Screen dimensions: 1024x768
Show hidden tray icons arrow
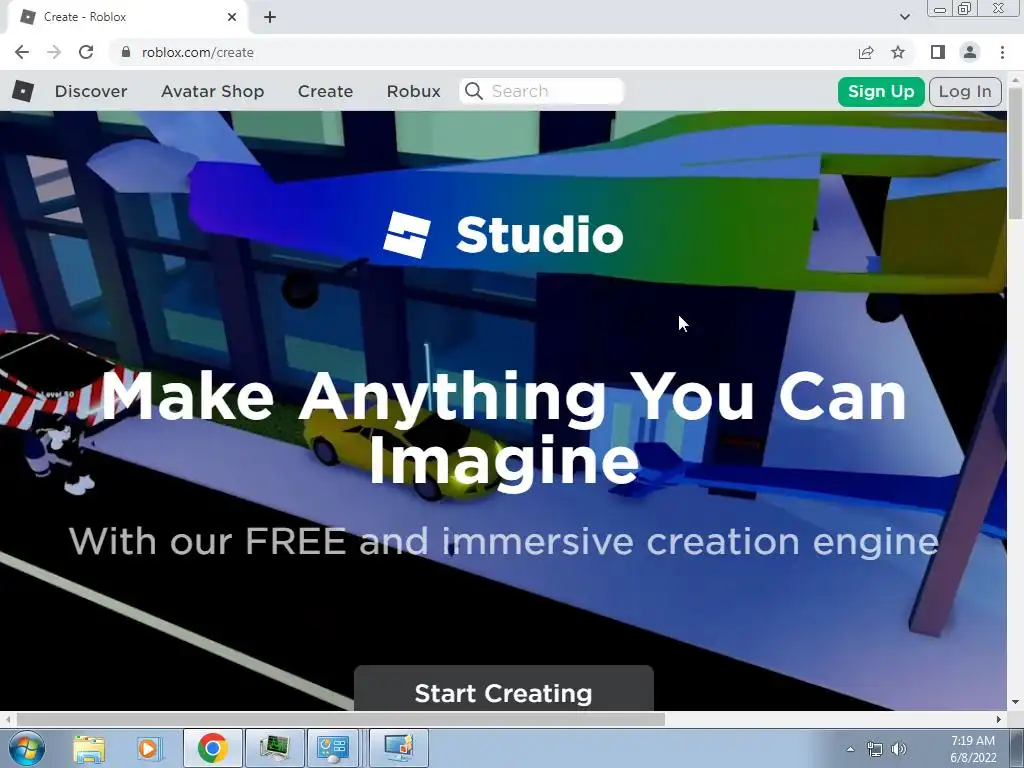pyautogui.click(x=850, y=749)
